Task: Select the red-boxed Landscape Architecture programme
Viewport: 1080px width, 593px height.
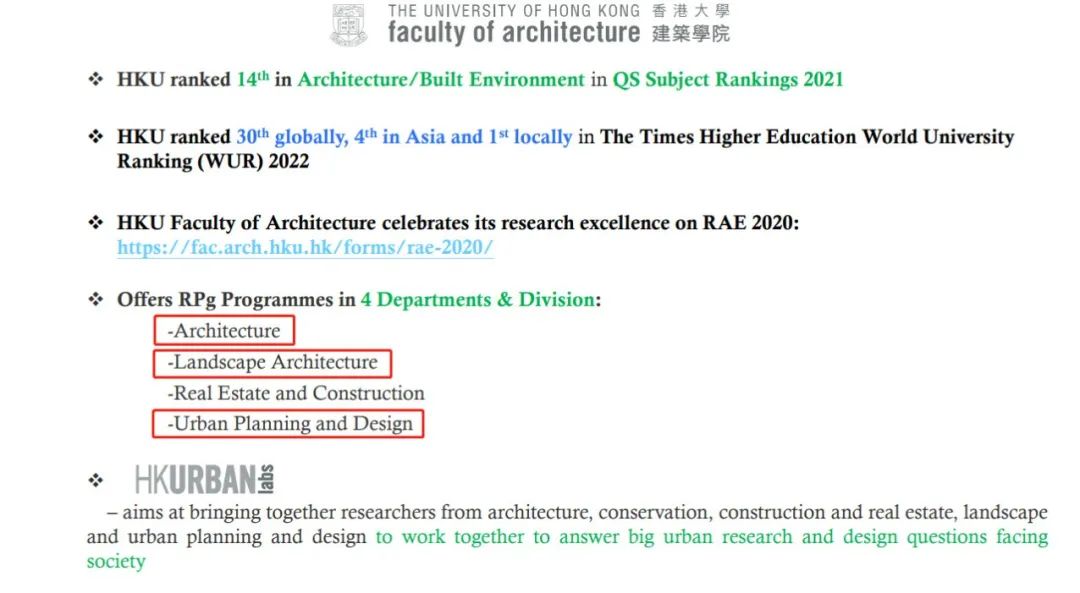Action: (270, 362)
